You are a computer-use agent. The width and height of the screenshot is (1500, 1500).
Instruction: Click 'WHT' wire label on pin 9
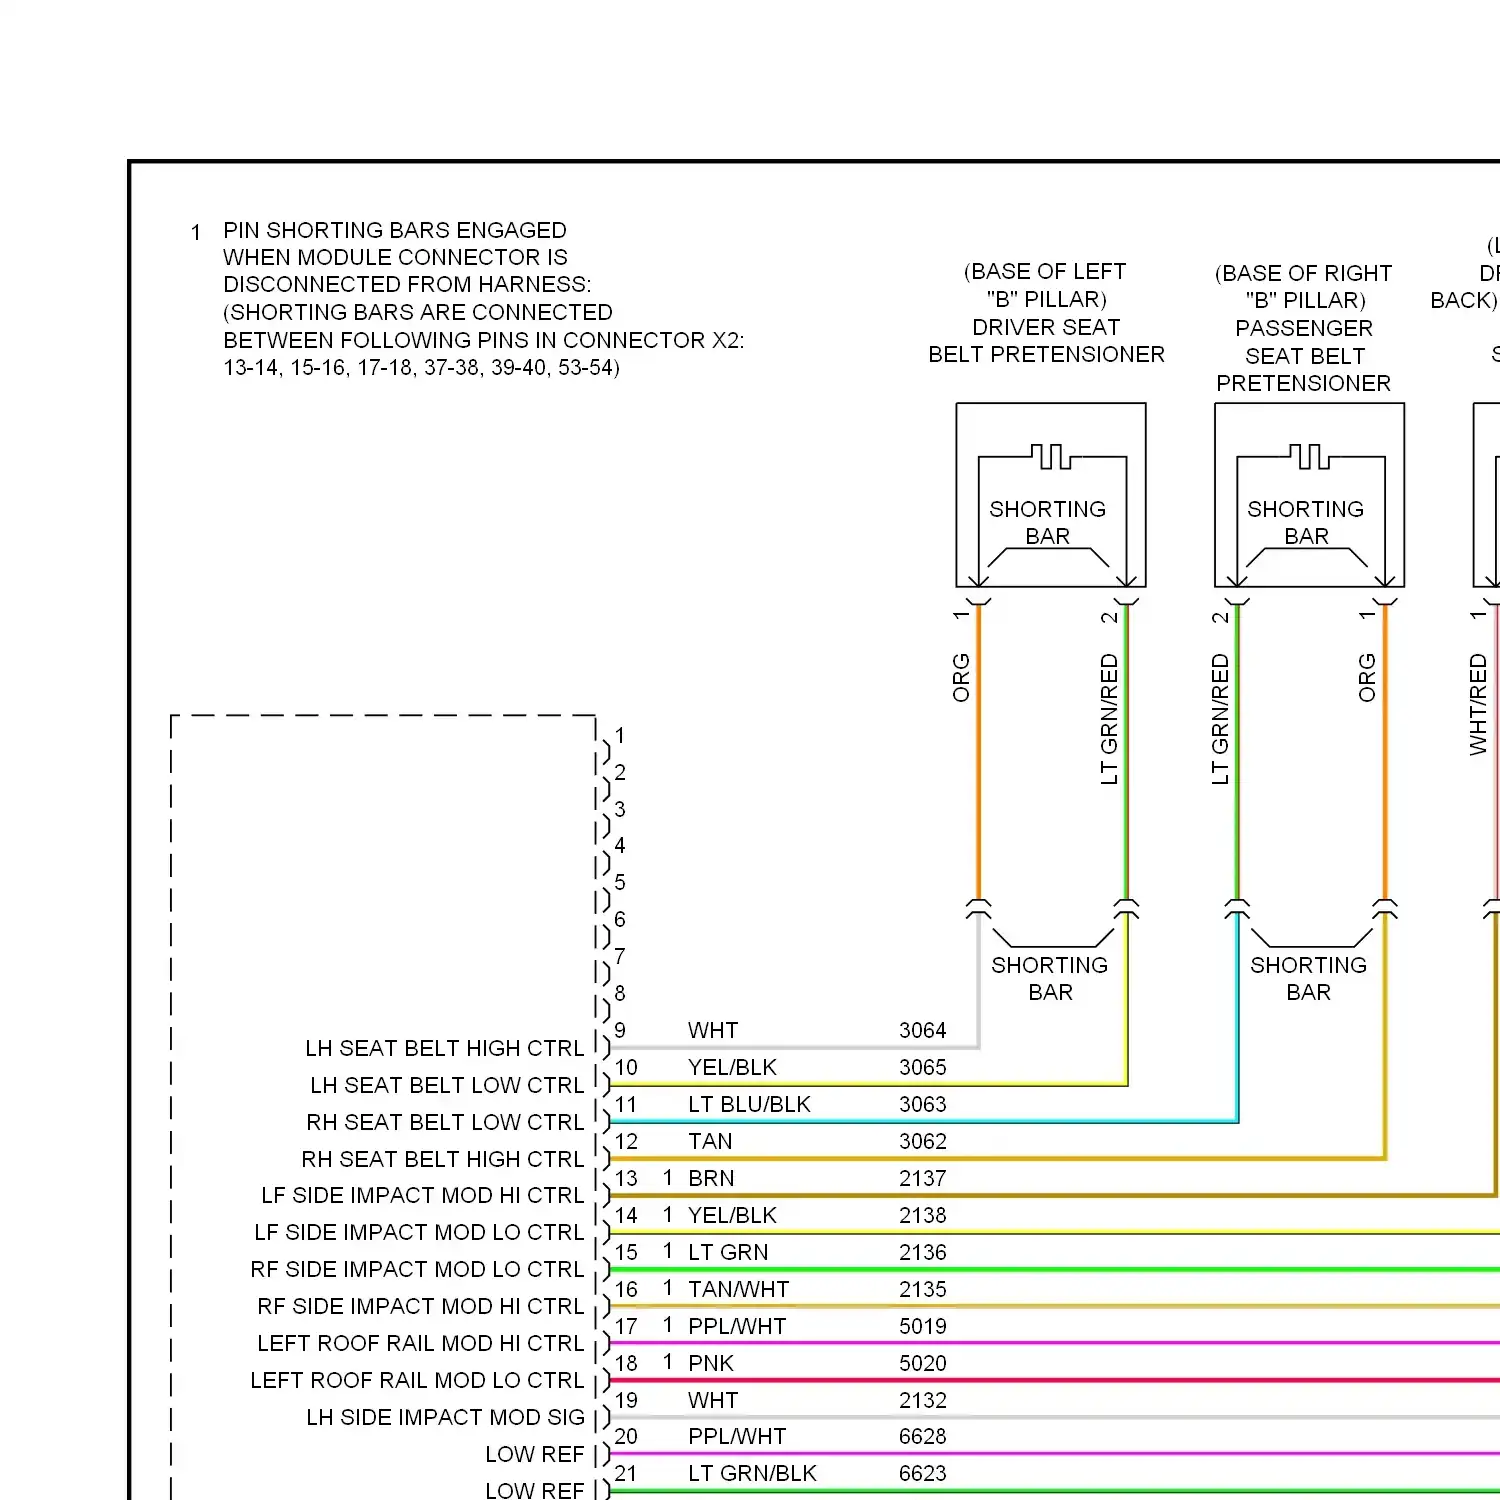coord(713,1030)
